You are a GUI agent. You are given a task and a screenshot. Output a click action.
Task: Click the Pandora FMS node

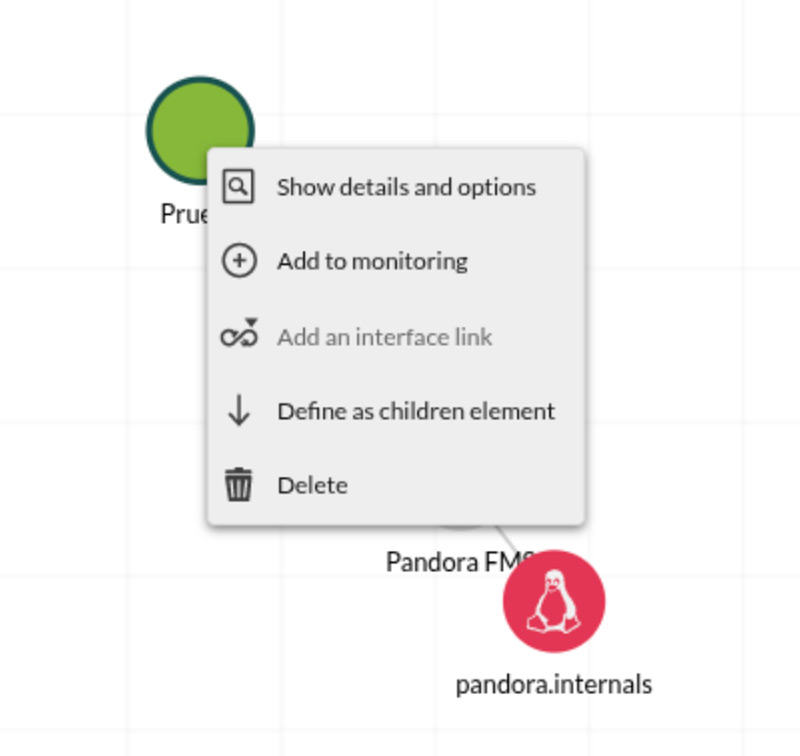[463, 520]
